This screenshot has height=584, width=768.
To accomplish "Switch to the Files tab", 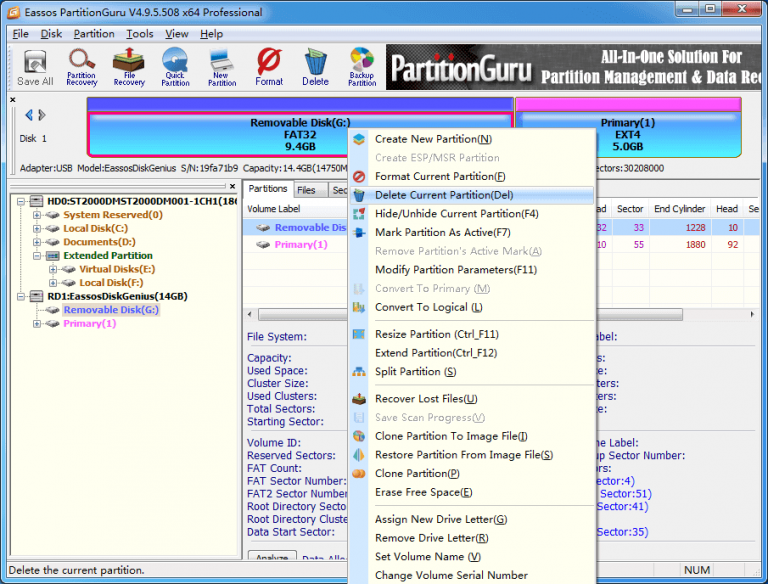I will pyautogui.click(x=306, y=189).
